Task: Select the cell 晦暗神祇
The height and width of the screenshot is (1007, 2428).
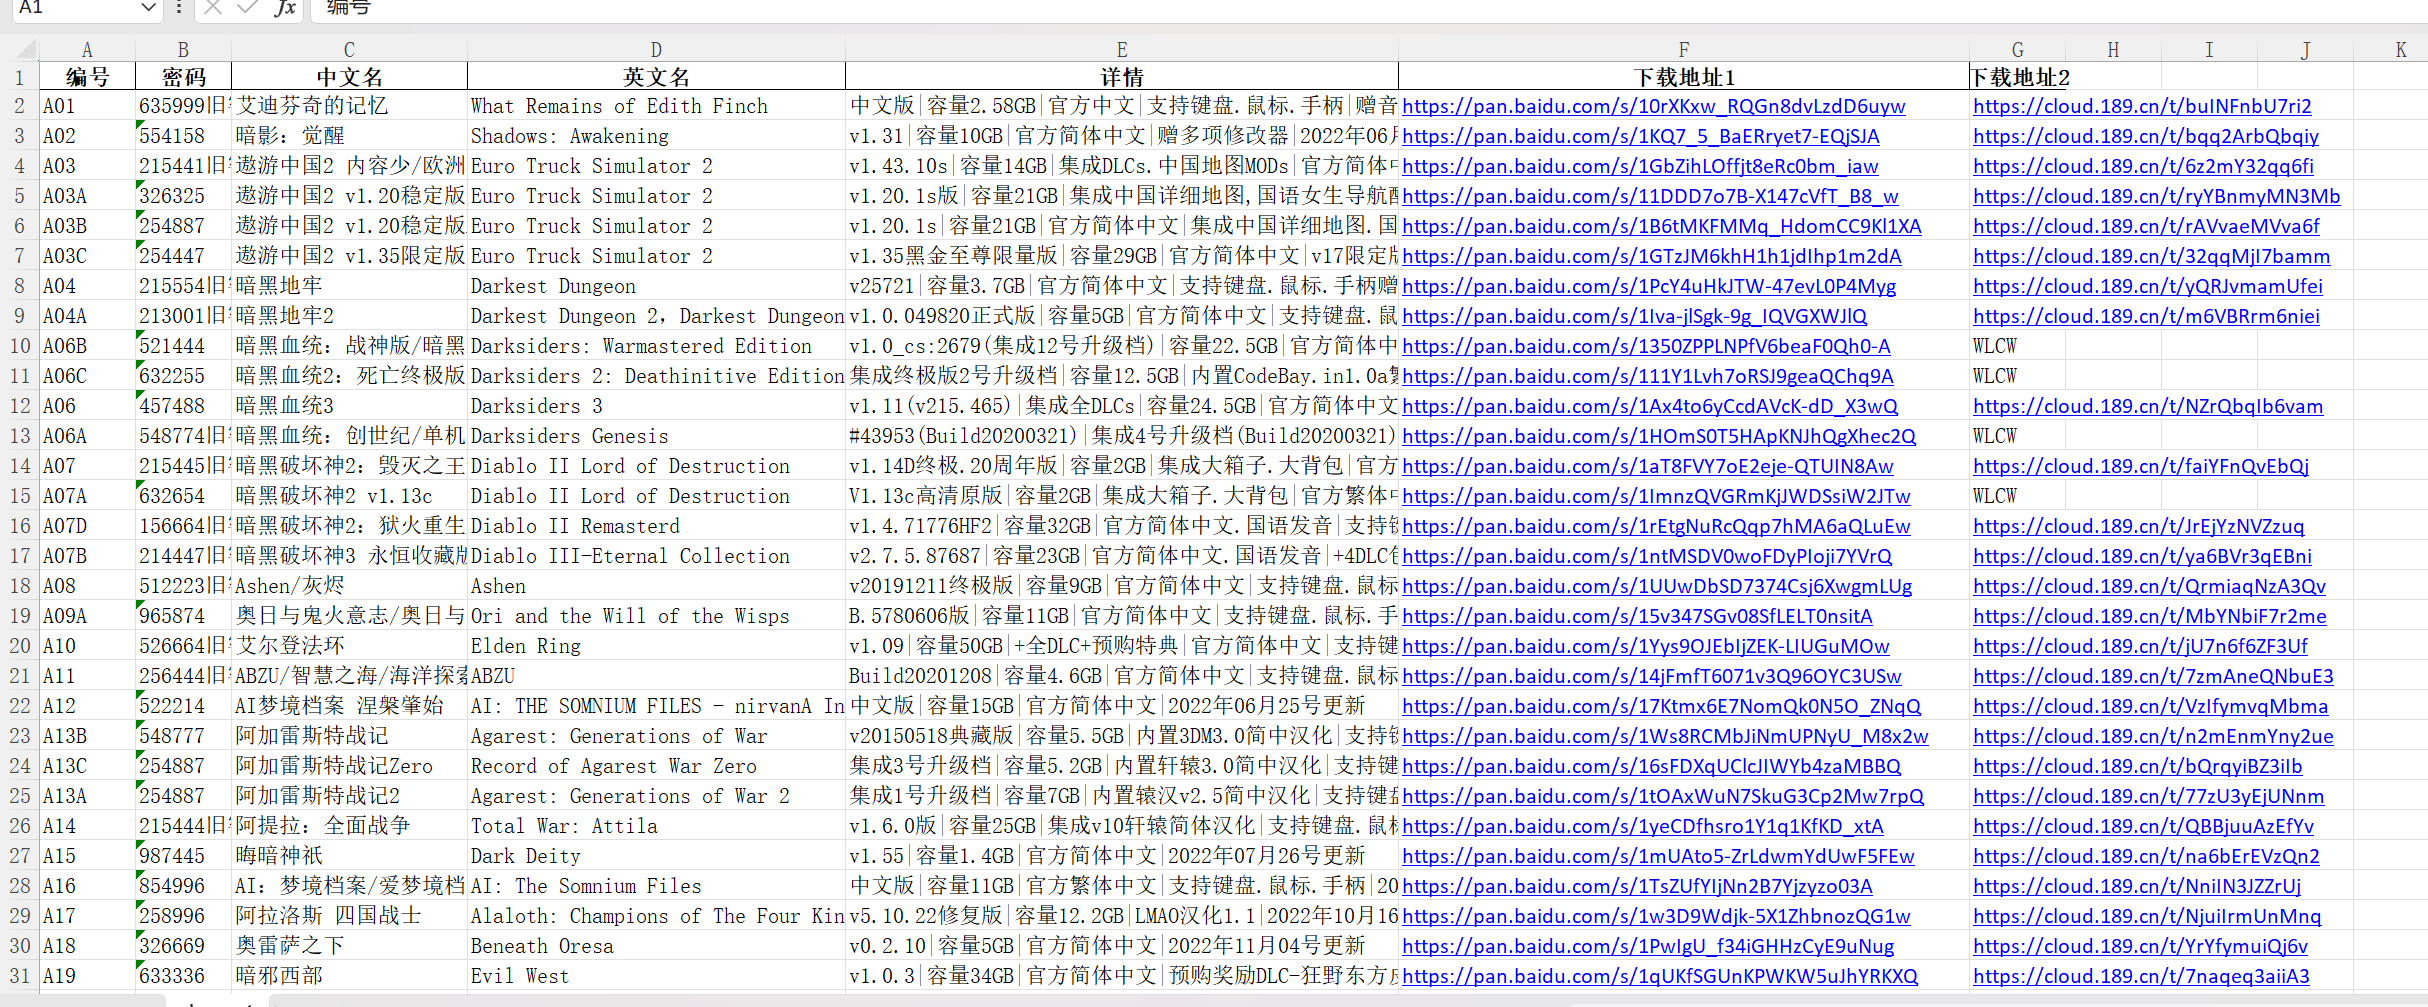Action: pos(349,856)
